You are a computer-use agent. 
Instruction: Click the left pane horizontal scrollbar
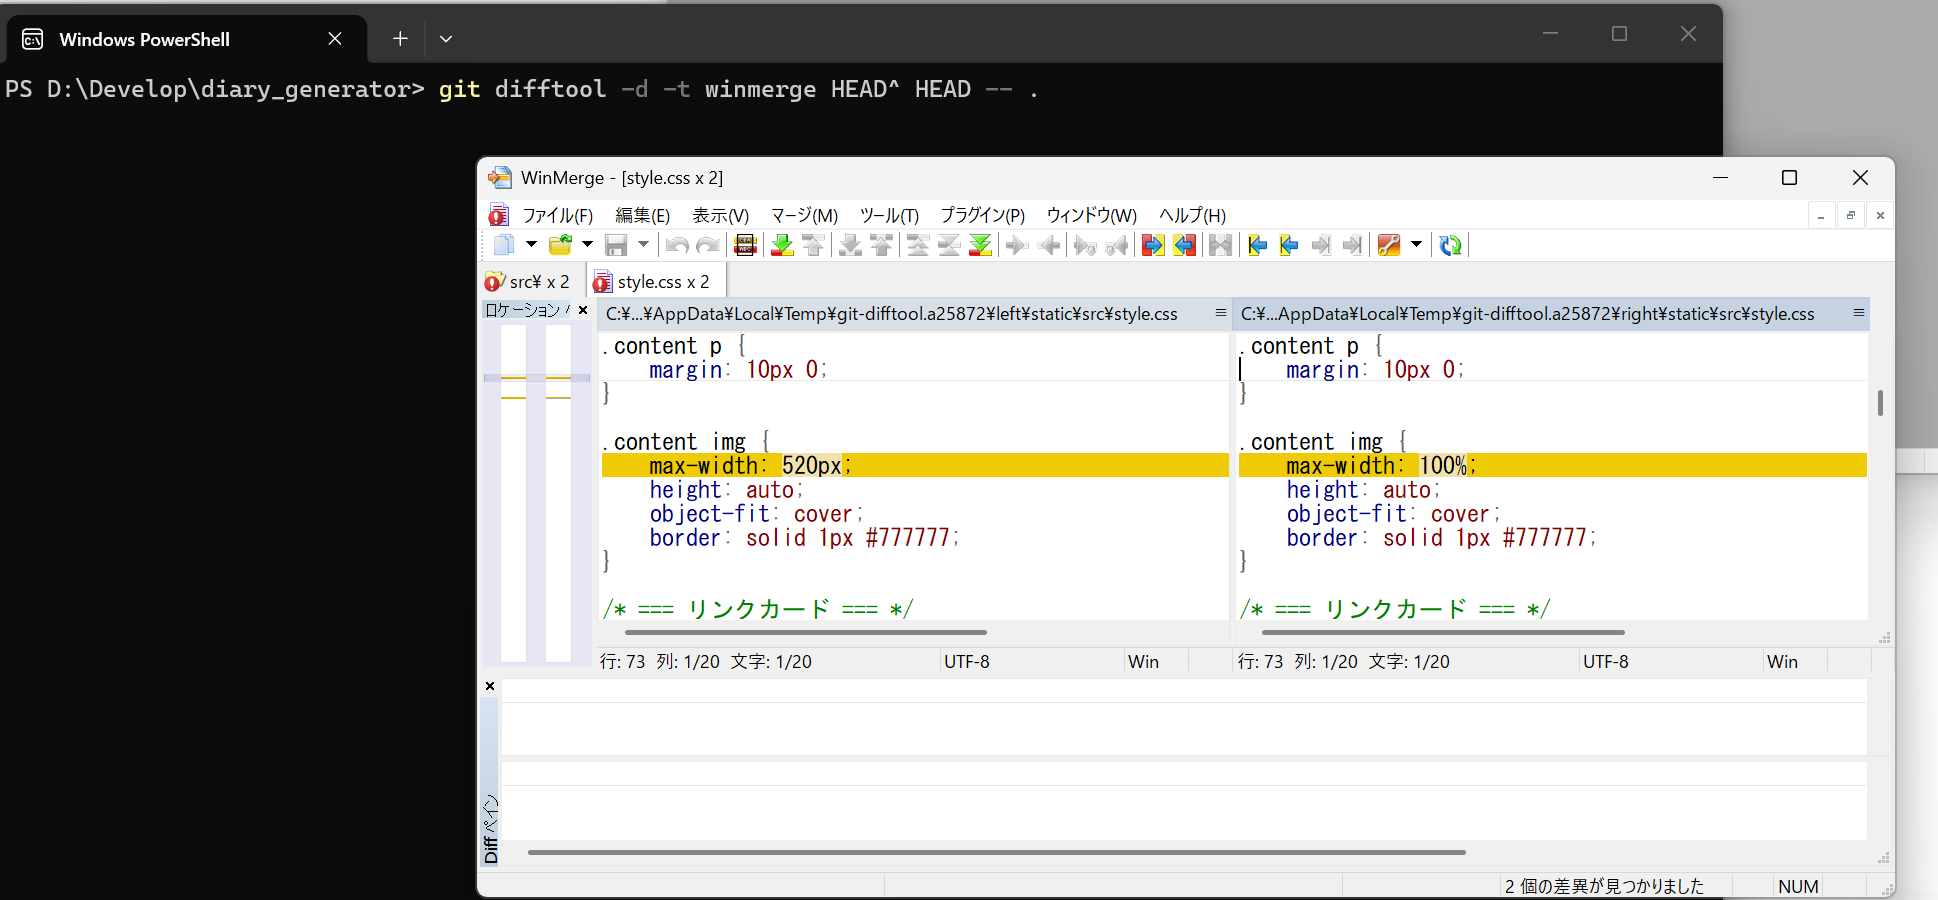[805, 632]
